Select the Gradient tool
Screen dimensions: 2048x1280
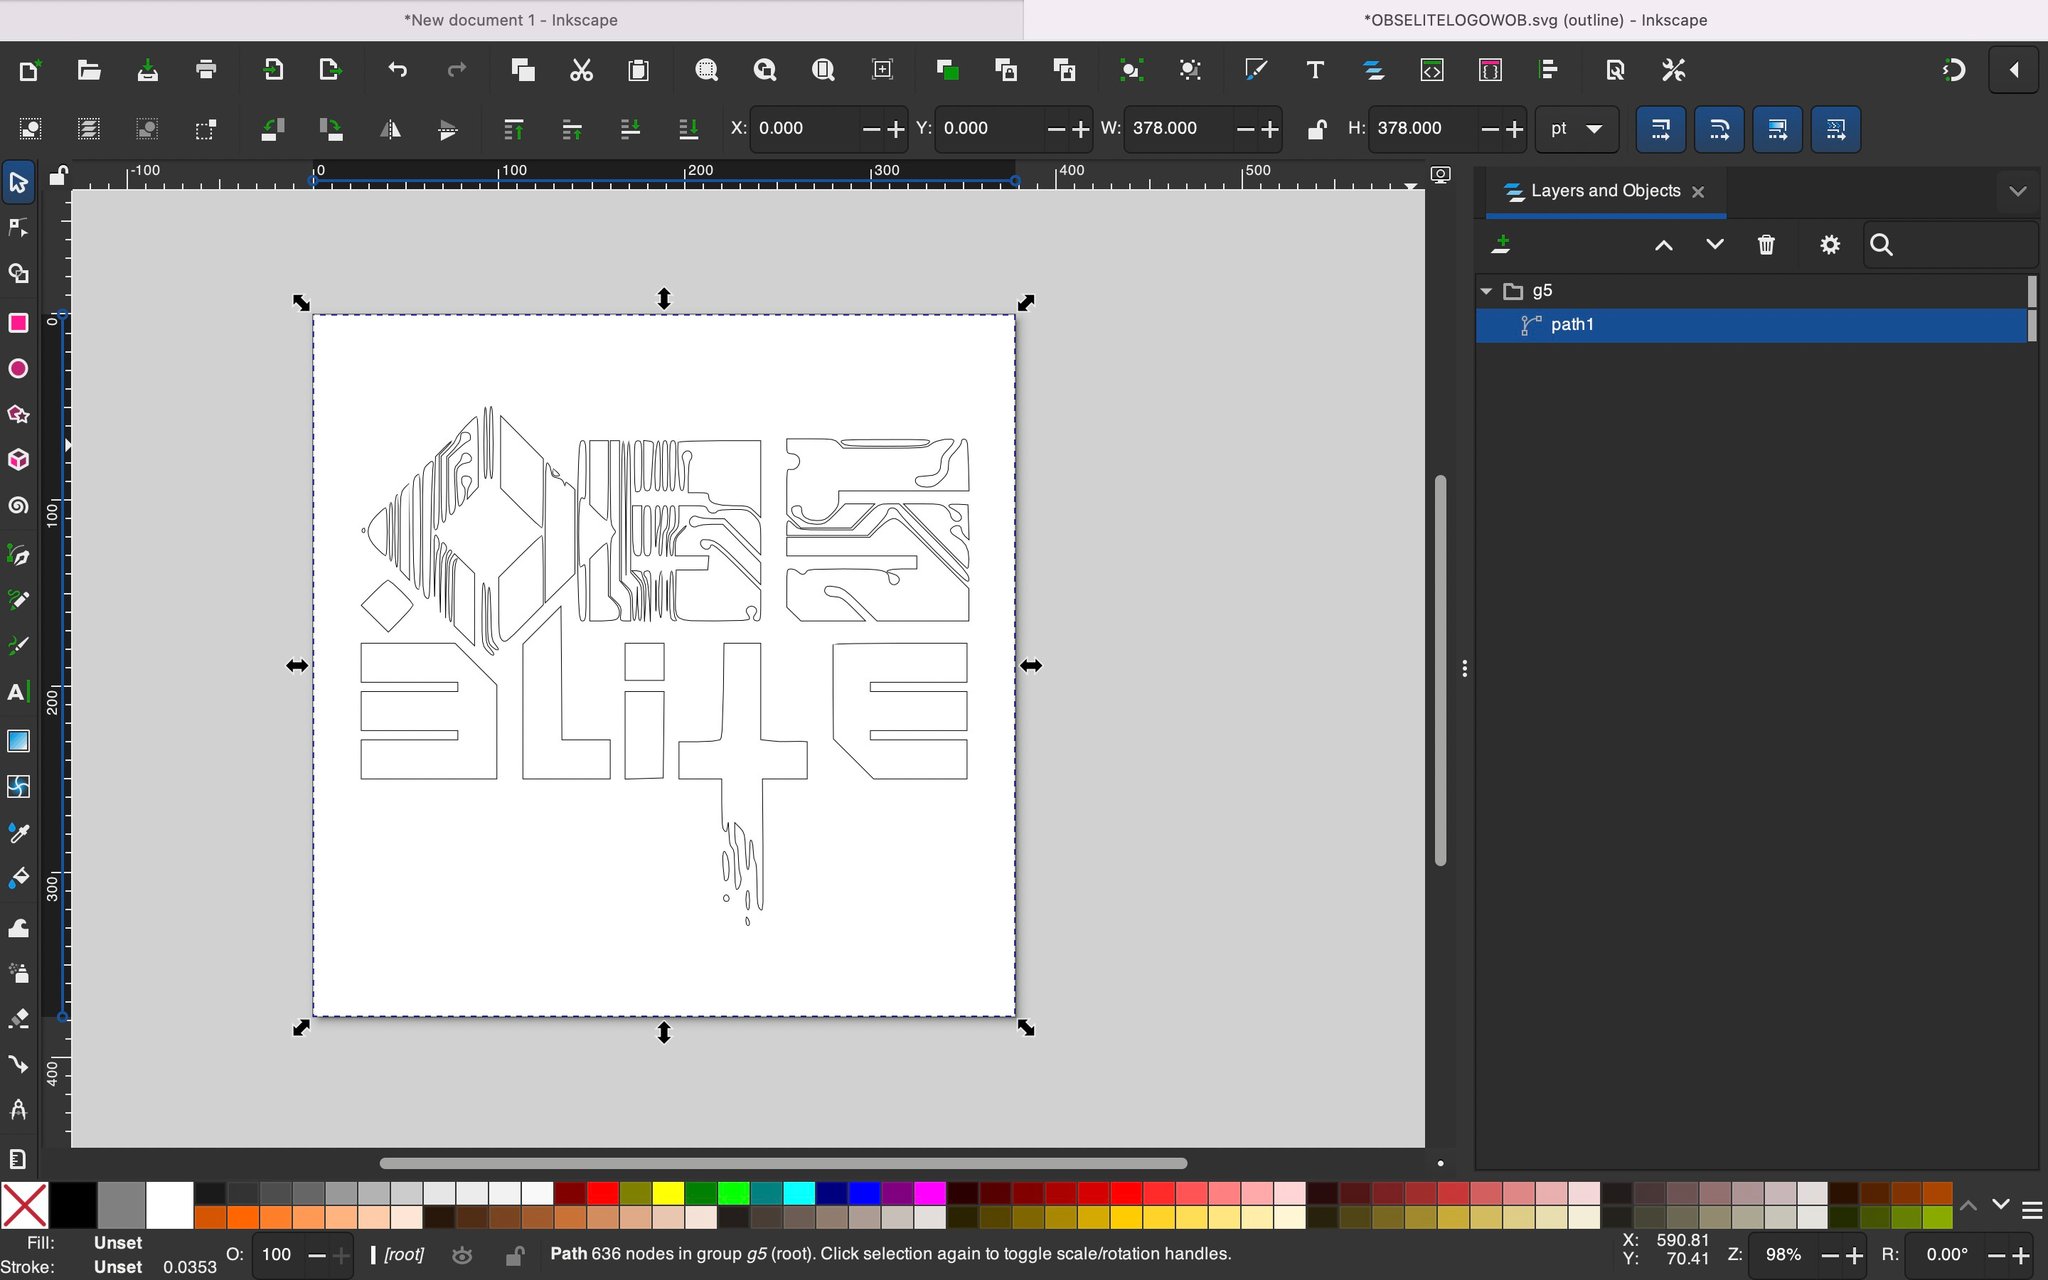[18, 741]
